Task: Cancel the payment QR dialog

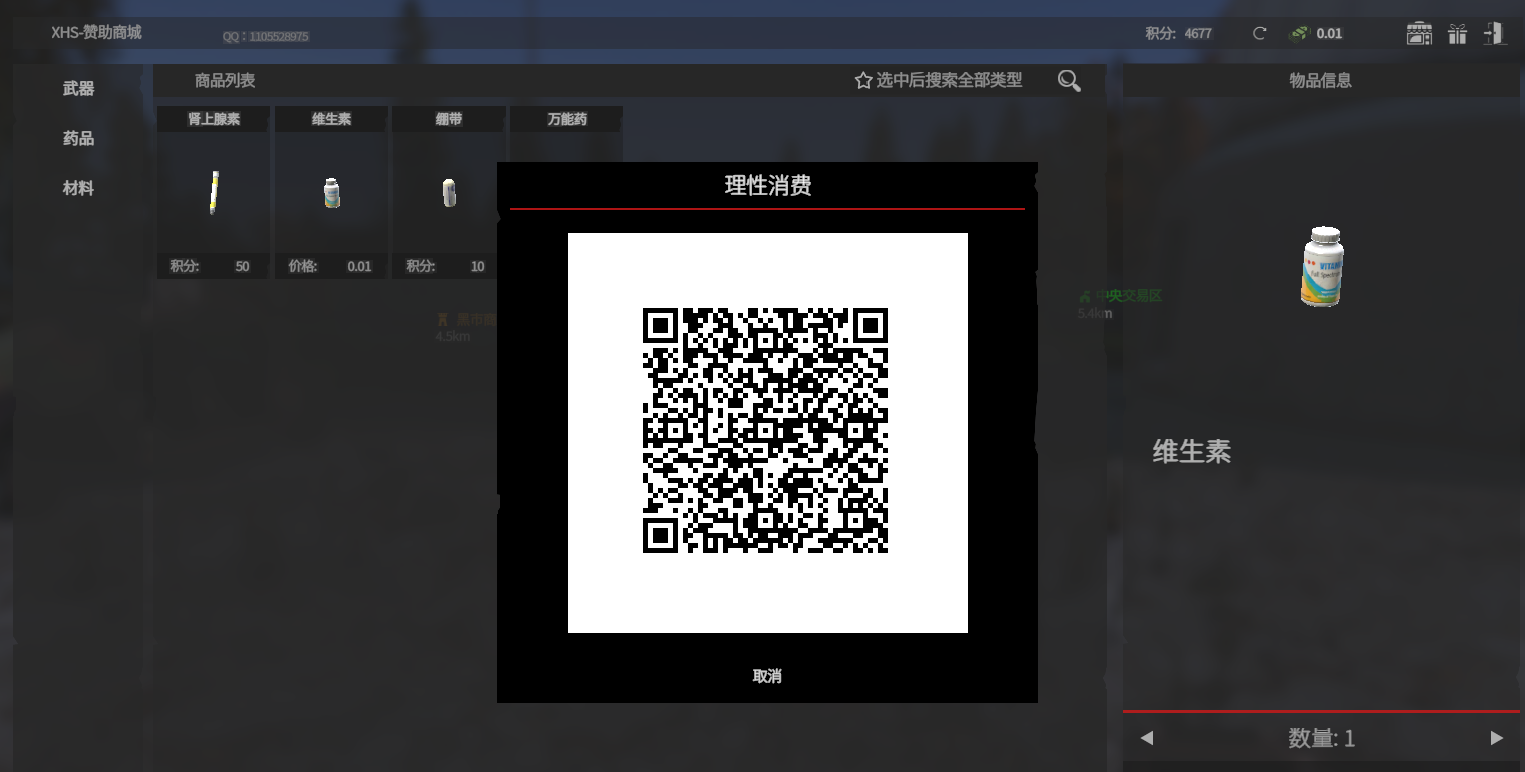Action: [767, 676]
